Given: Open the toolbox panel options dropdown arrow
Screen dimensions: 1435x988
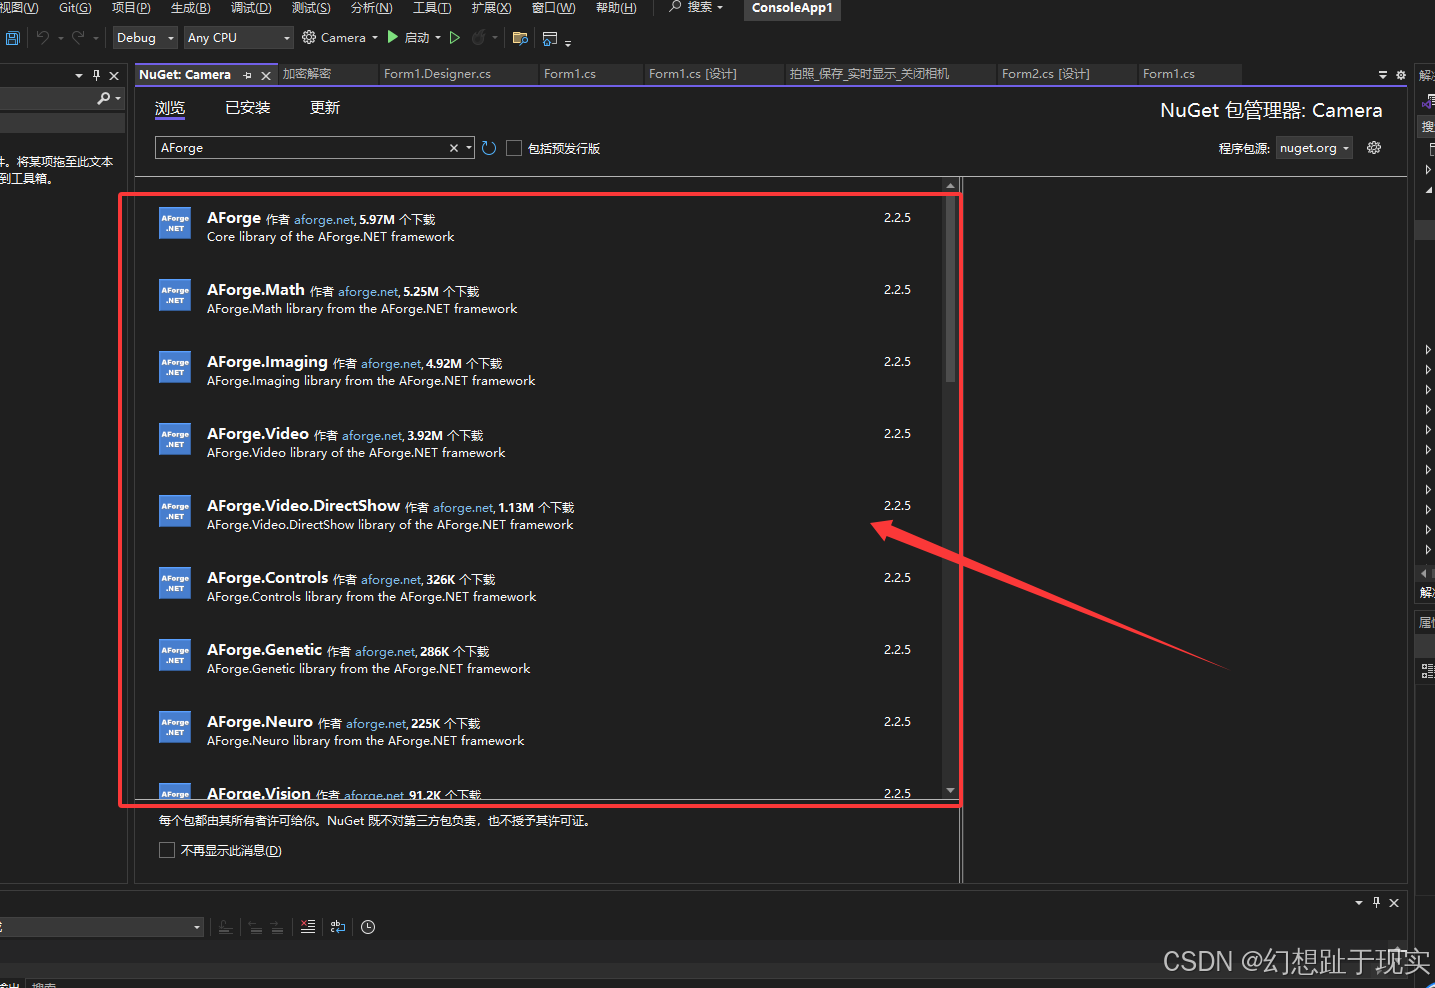Looking at the screenshot, I should (79, 75).
